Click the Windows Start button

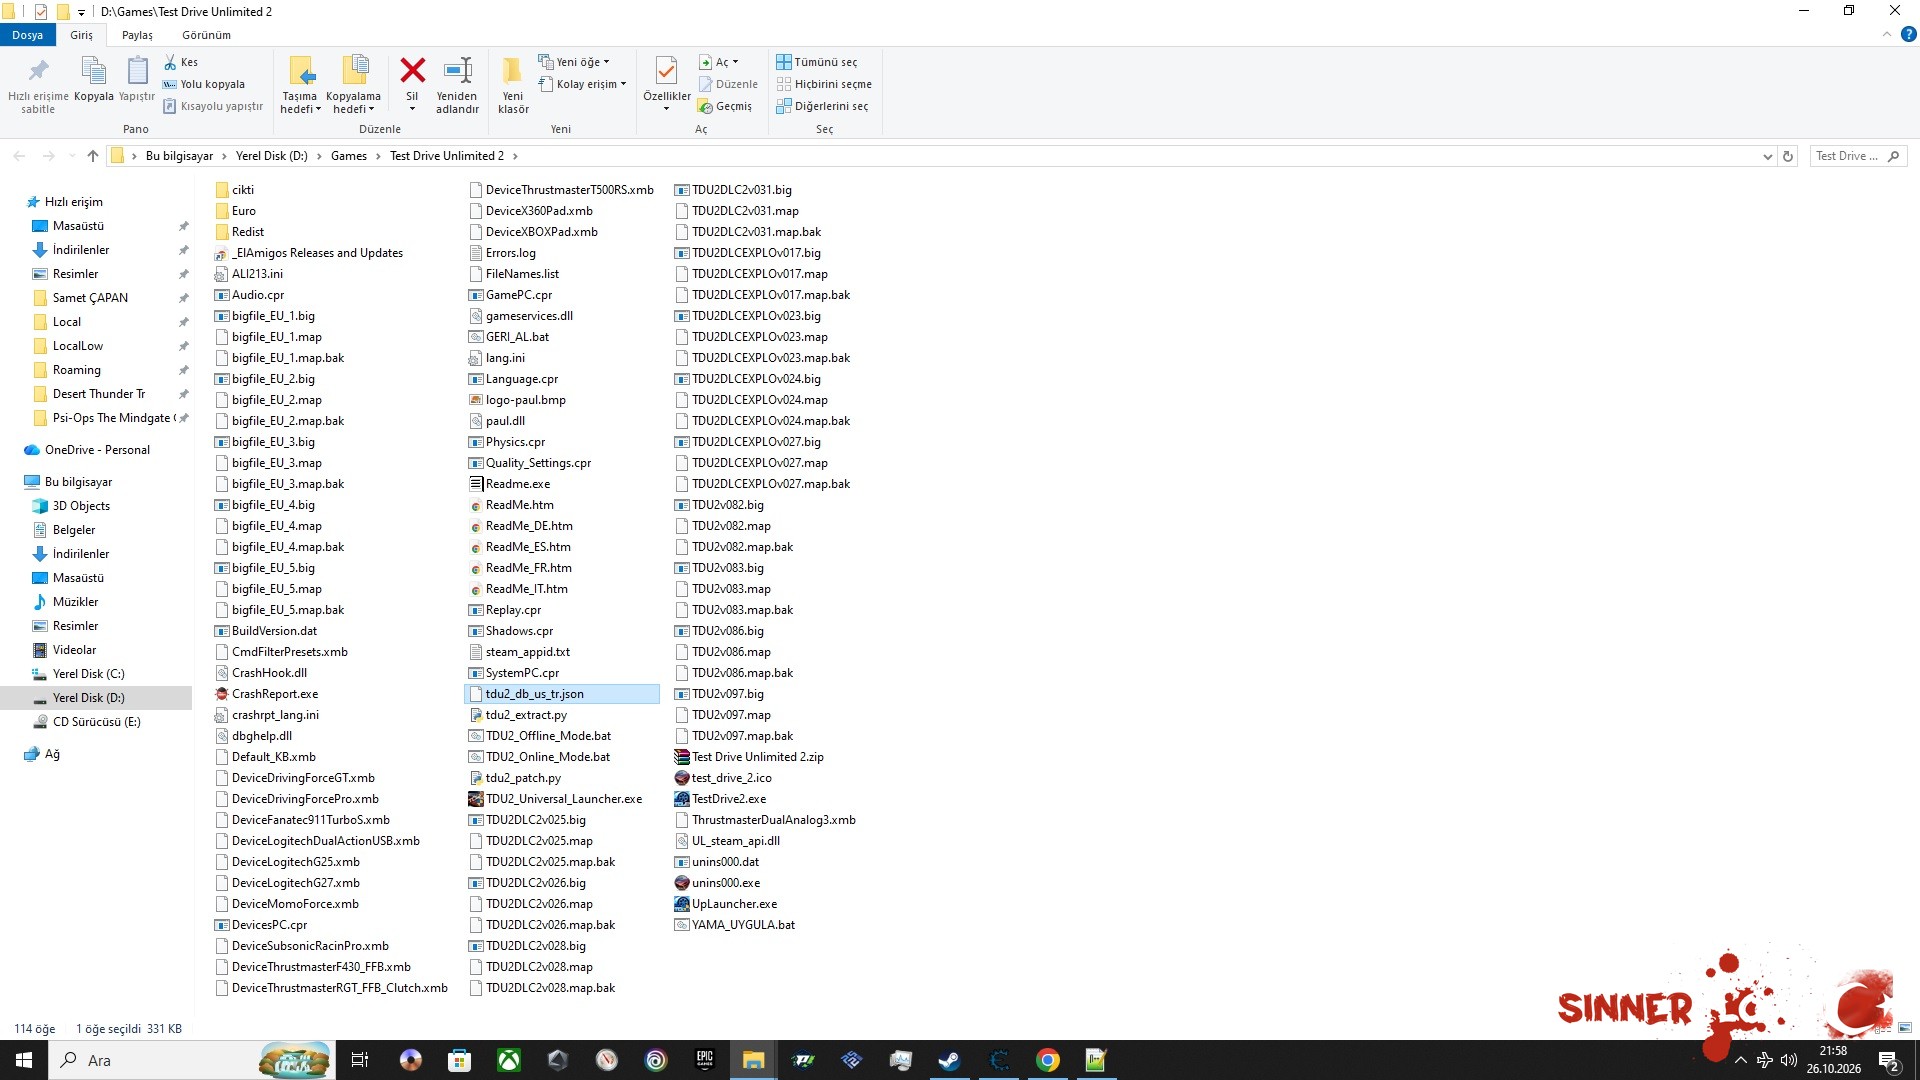pos(24,1060)
